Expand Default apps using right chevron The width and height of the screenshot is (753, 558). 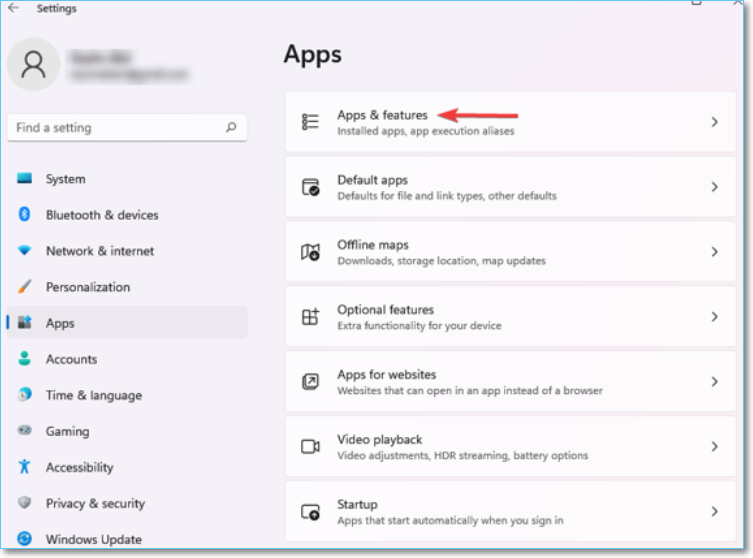pos(714,187)
